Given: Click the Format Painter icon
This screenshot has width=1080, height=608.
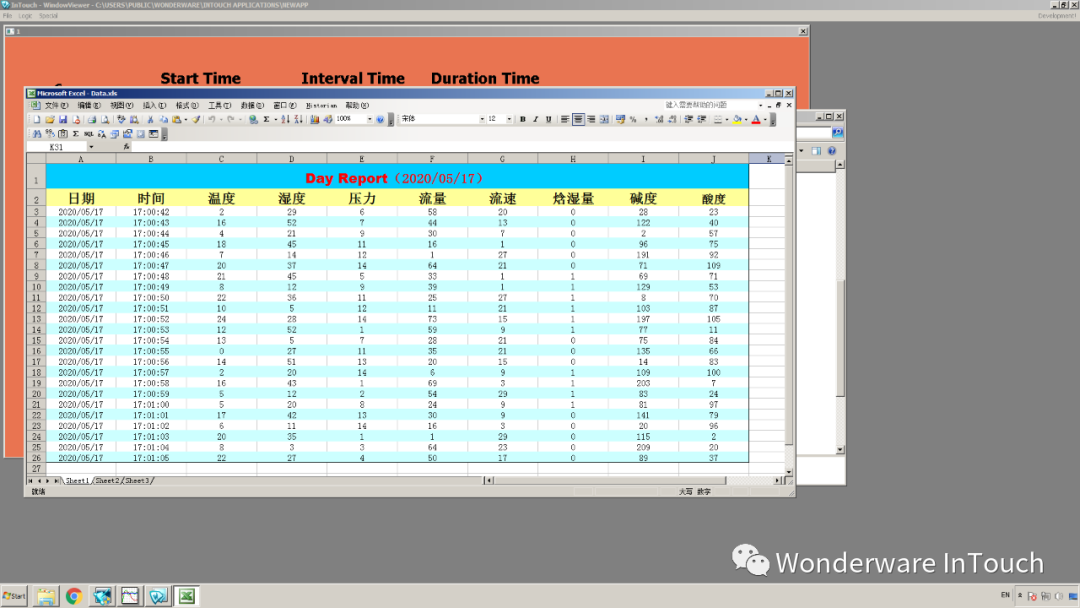Looking at the screenshot, I should (x=195, y=120).
